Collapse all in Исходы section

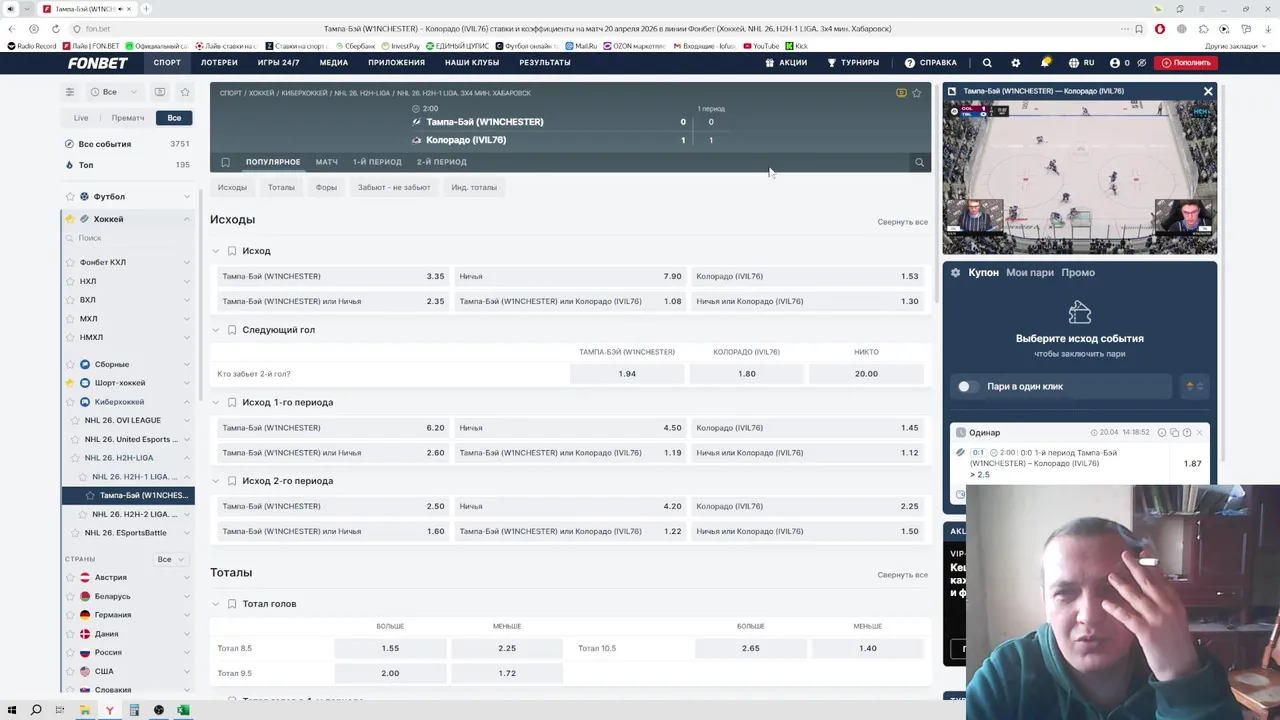click(902, 222)
